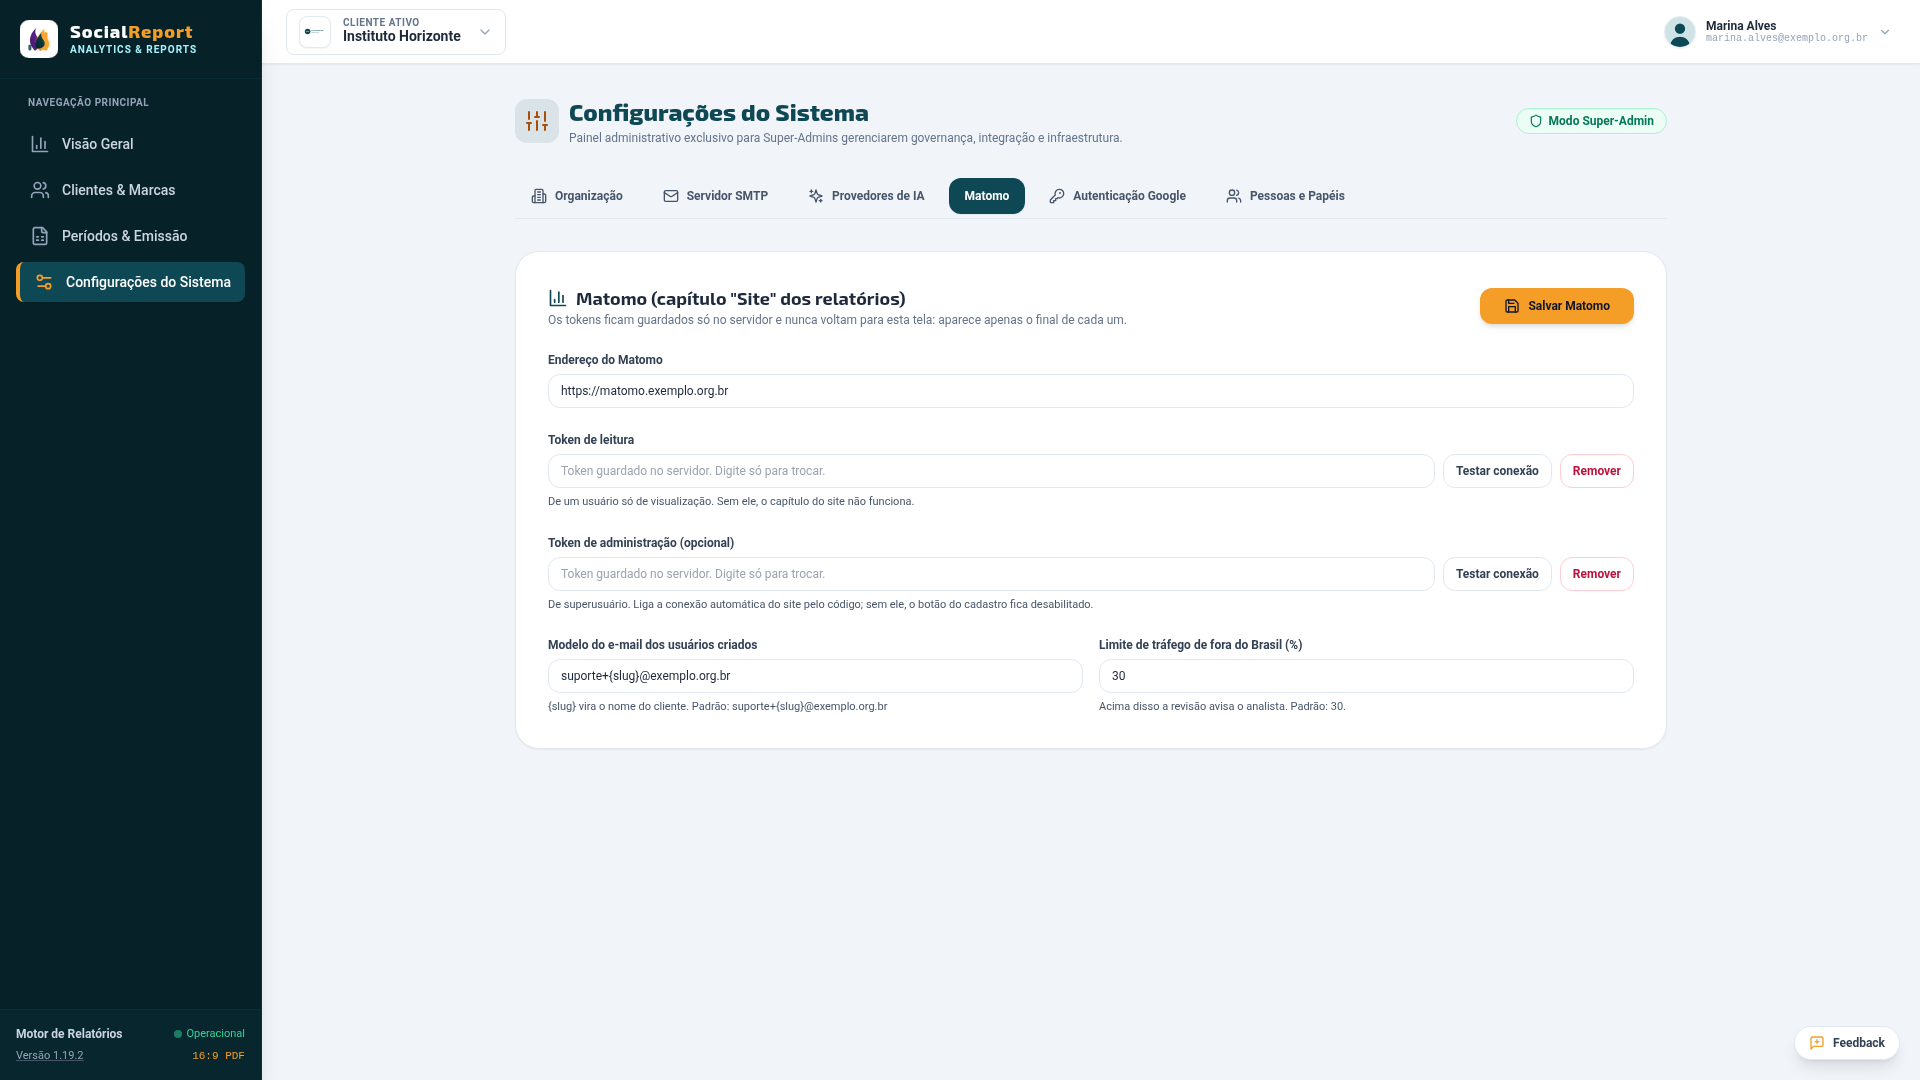Click the floppy disk icon in Salvar Matomo
Image resolution: width=1920 pixels, height=1080 pixels.
click(1512, 306)
